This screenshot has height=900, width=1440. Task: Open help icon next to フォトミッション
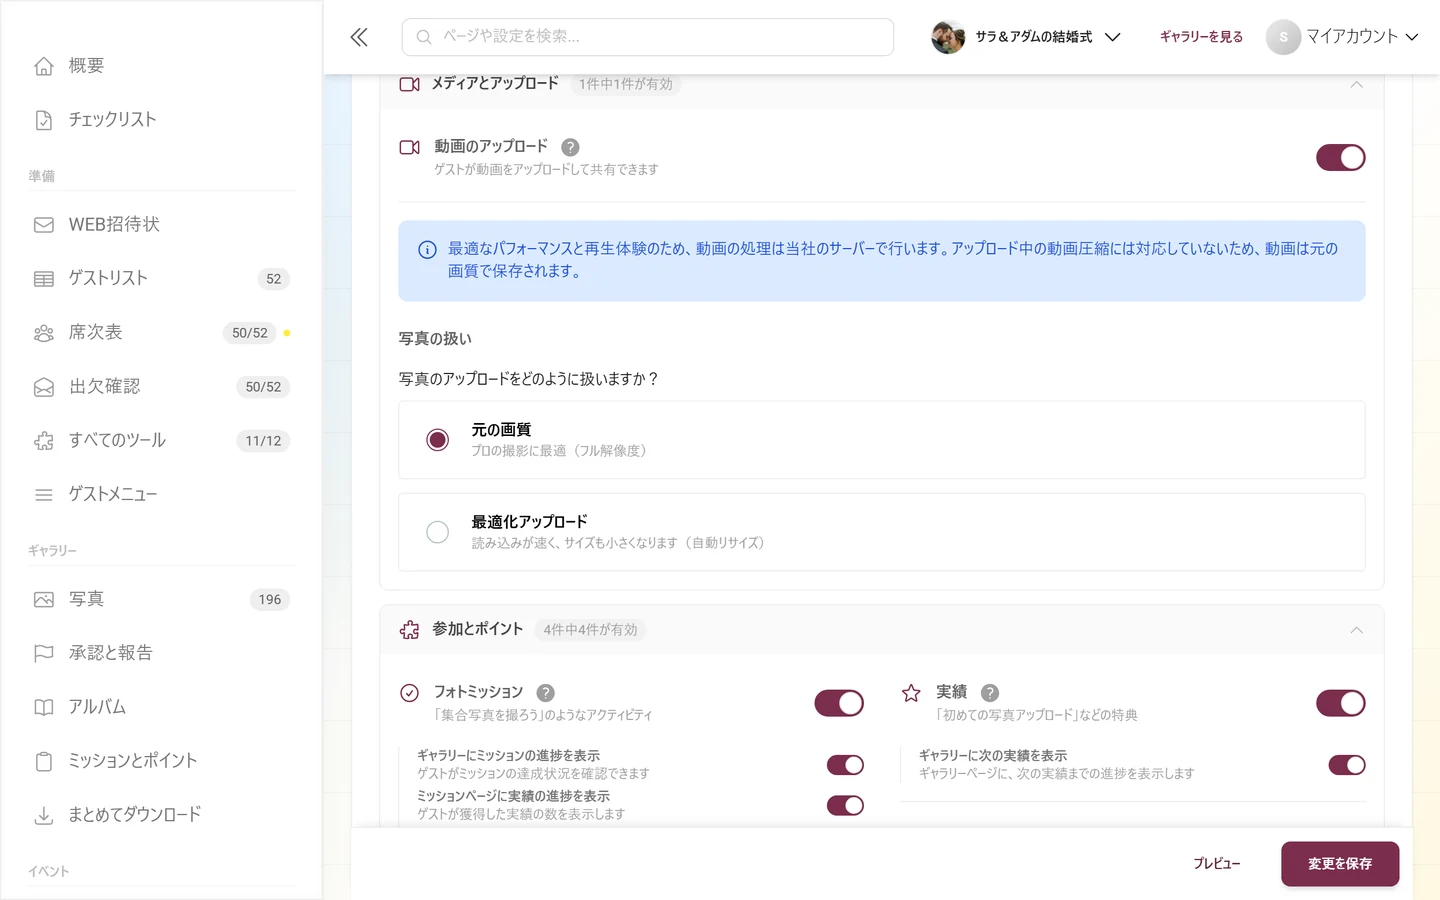[x=545, y=693]
